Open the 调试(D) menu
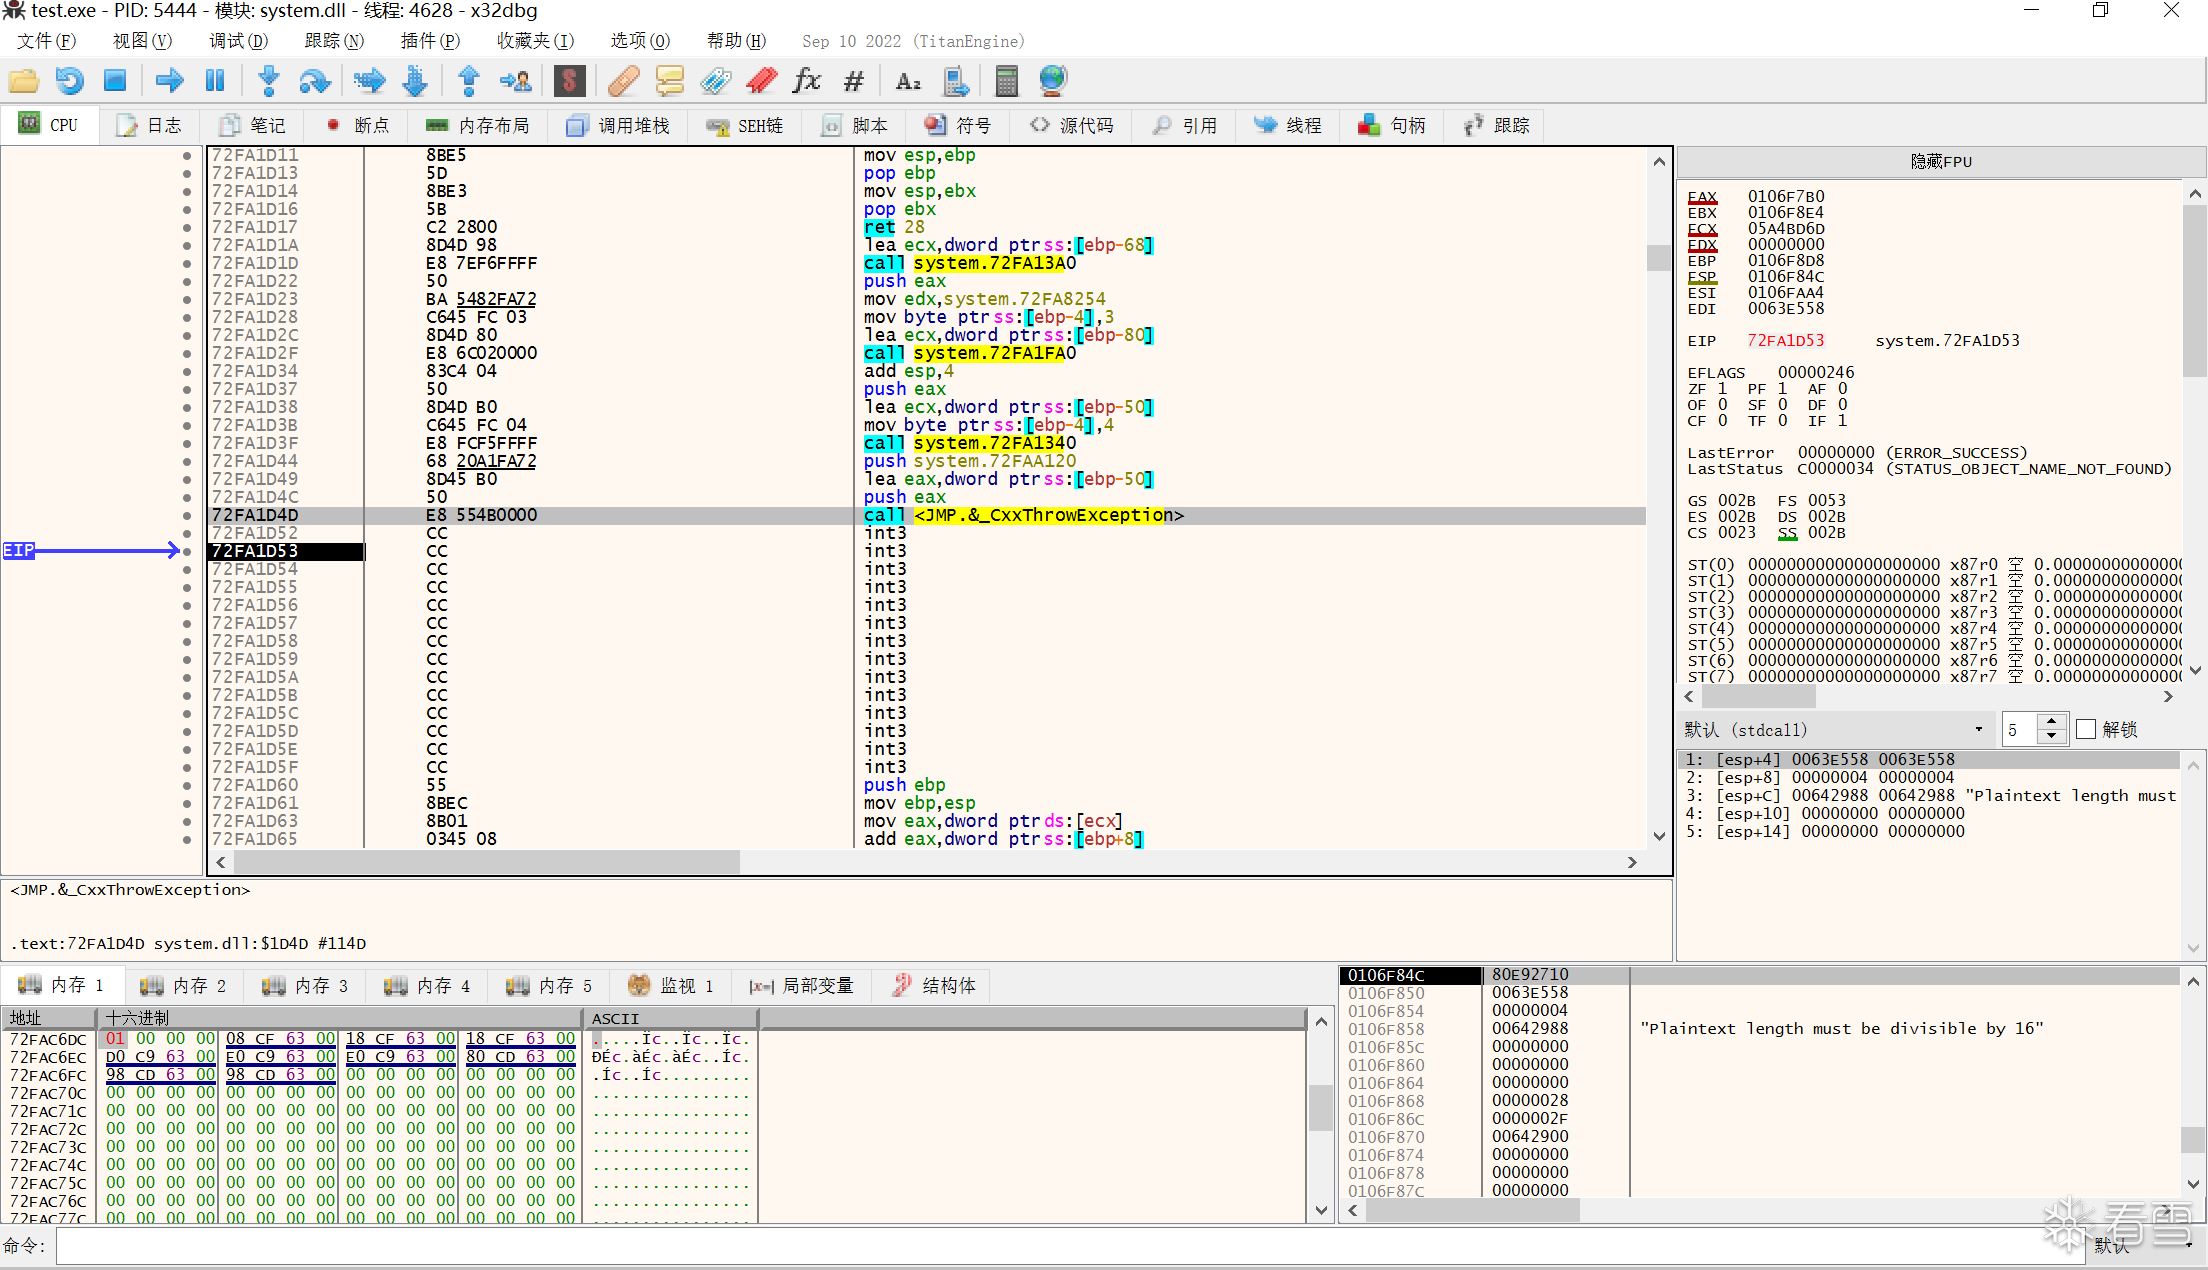Viewport: 2208px width, 1270px height. 238,41
